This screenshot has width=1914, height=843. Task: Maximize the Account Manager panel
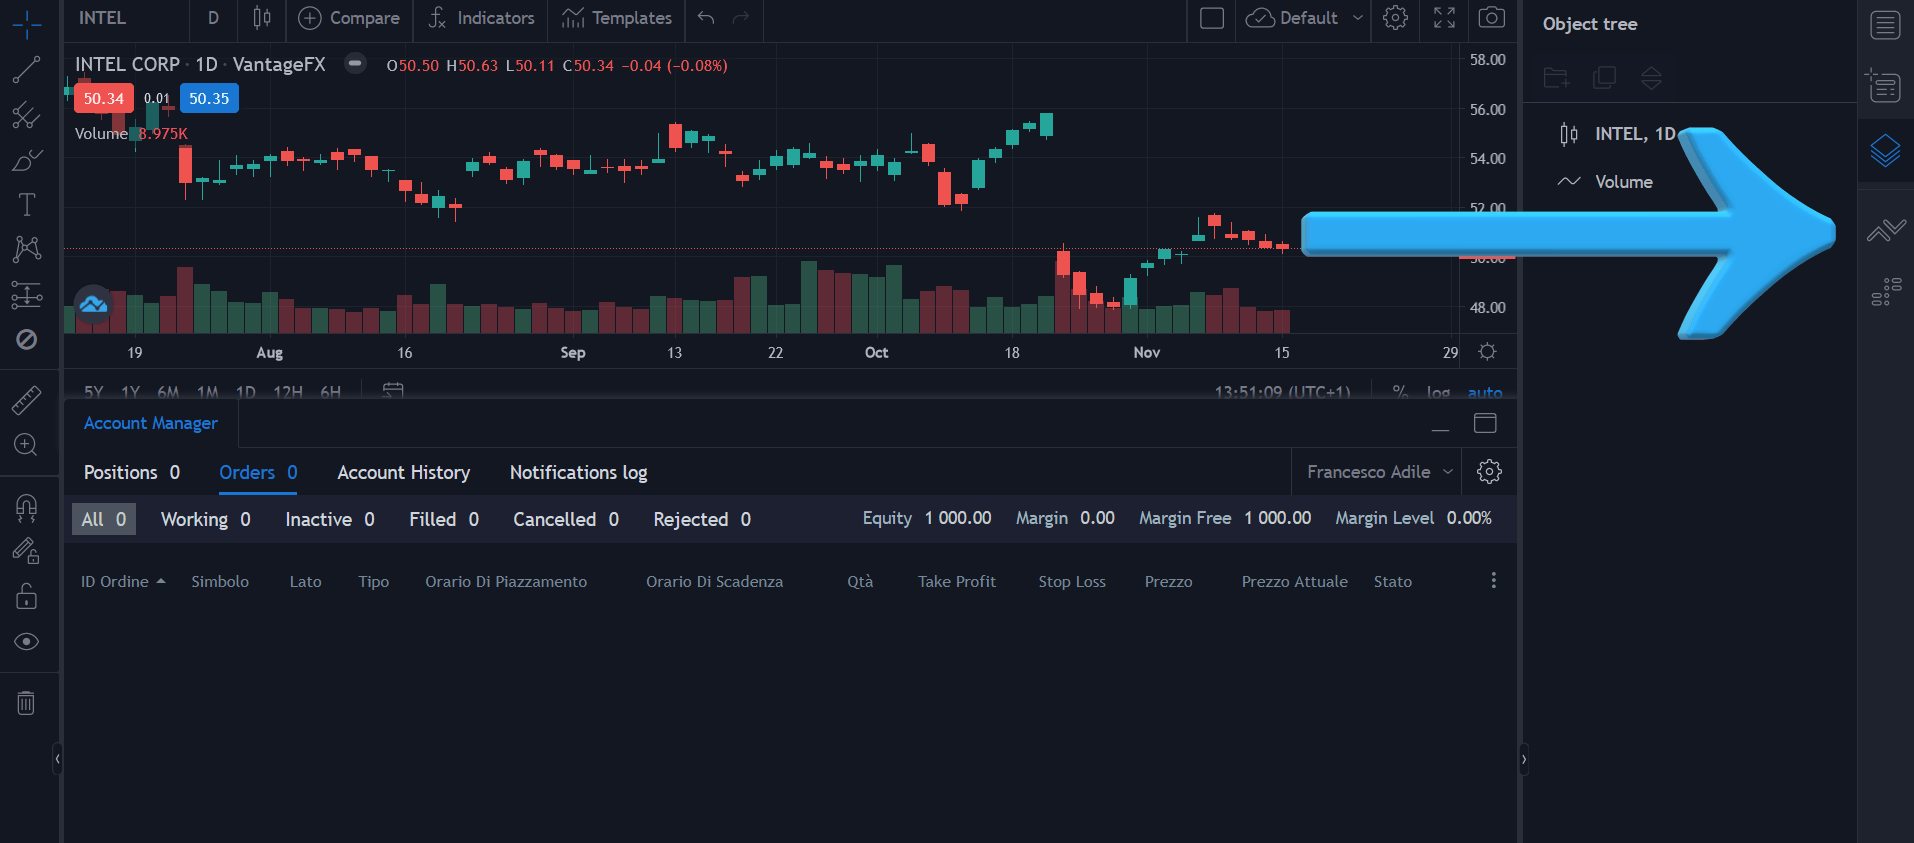[1485, 424]
